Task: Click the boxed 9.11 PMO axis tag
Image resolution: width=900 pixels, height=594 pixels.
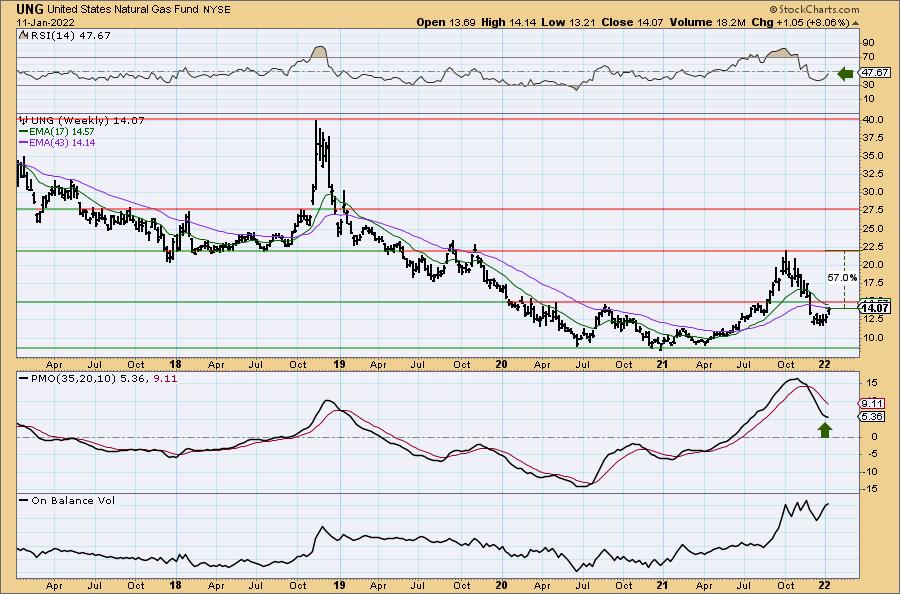Action: 872,403
